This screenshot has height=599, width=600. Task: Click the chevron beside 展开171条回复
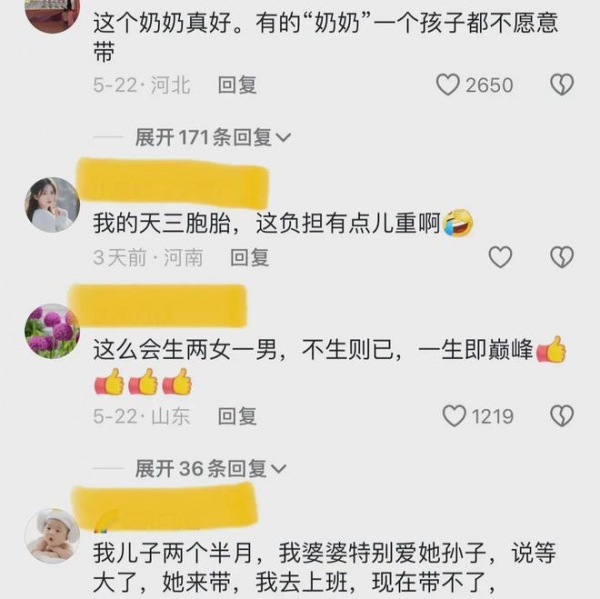point(283,137)
